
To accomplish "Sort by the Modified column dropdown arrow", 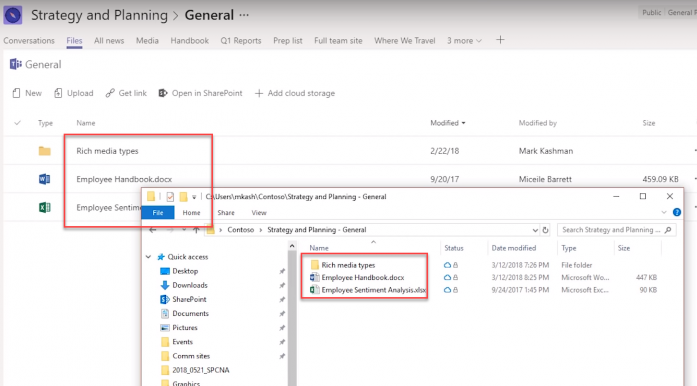I will (463, 123).
